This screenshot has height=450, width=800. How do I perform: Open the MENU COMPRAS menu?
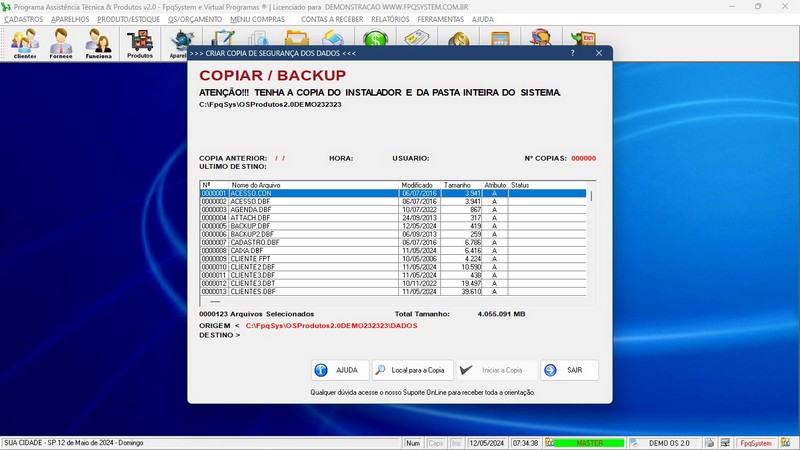tap(257, 19)
